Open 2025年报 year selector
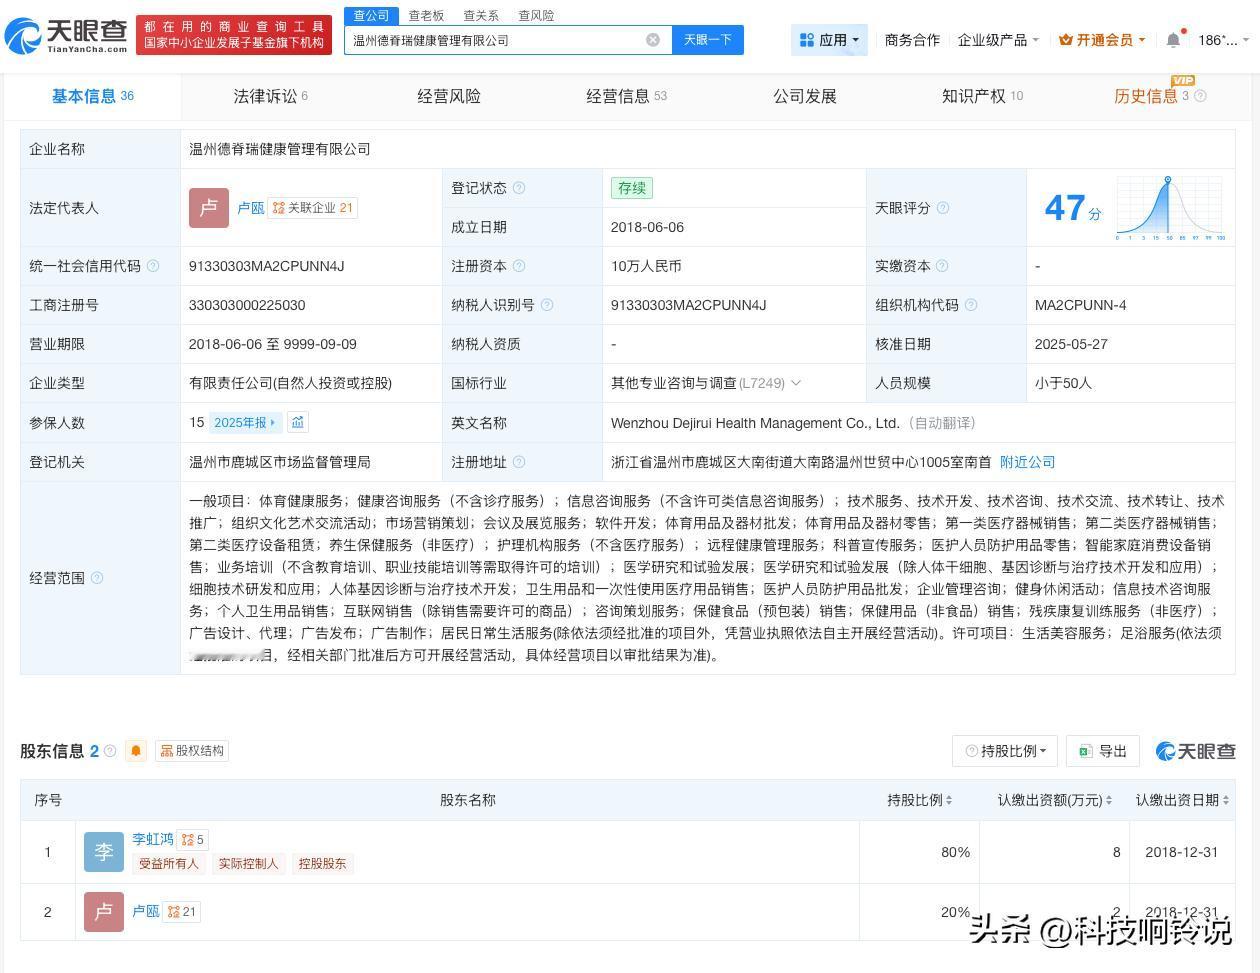 click(x=245, y=422)
